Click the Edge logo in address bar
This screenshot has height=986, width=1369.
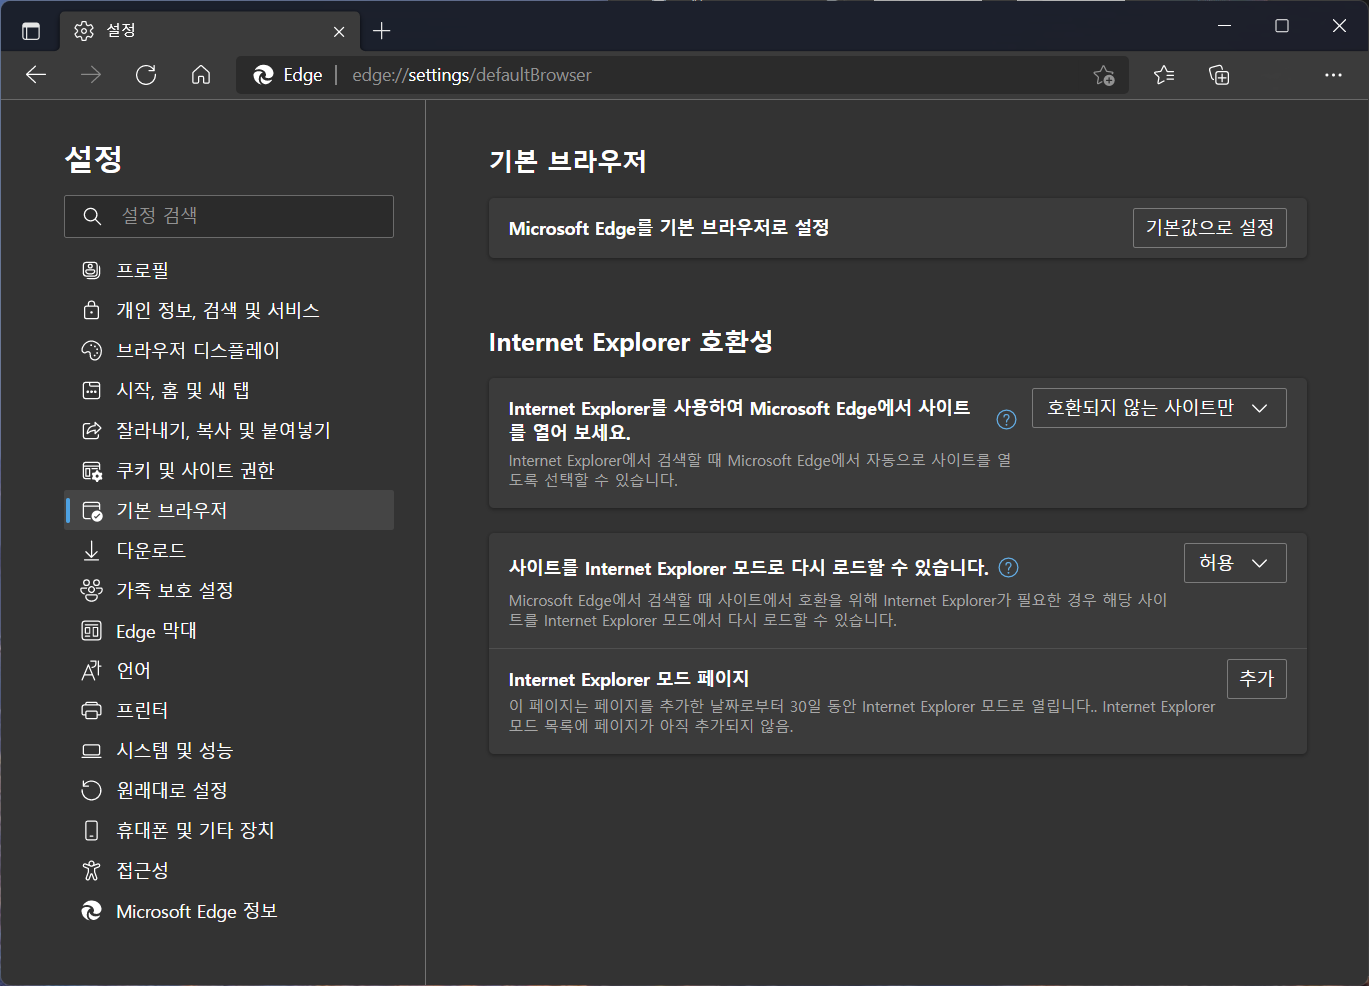tap(264, 75)
